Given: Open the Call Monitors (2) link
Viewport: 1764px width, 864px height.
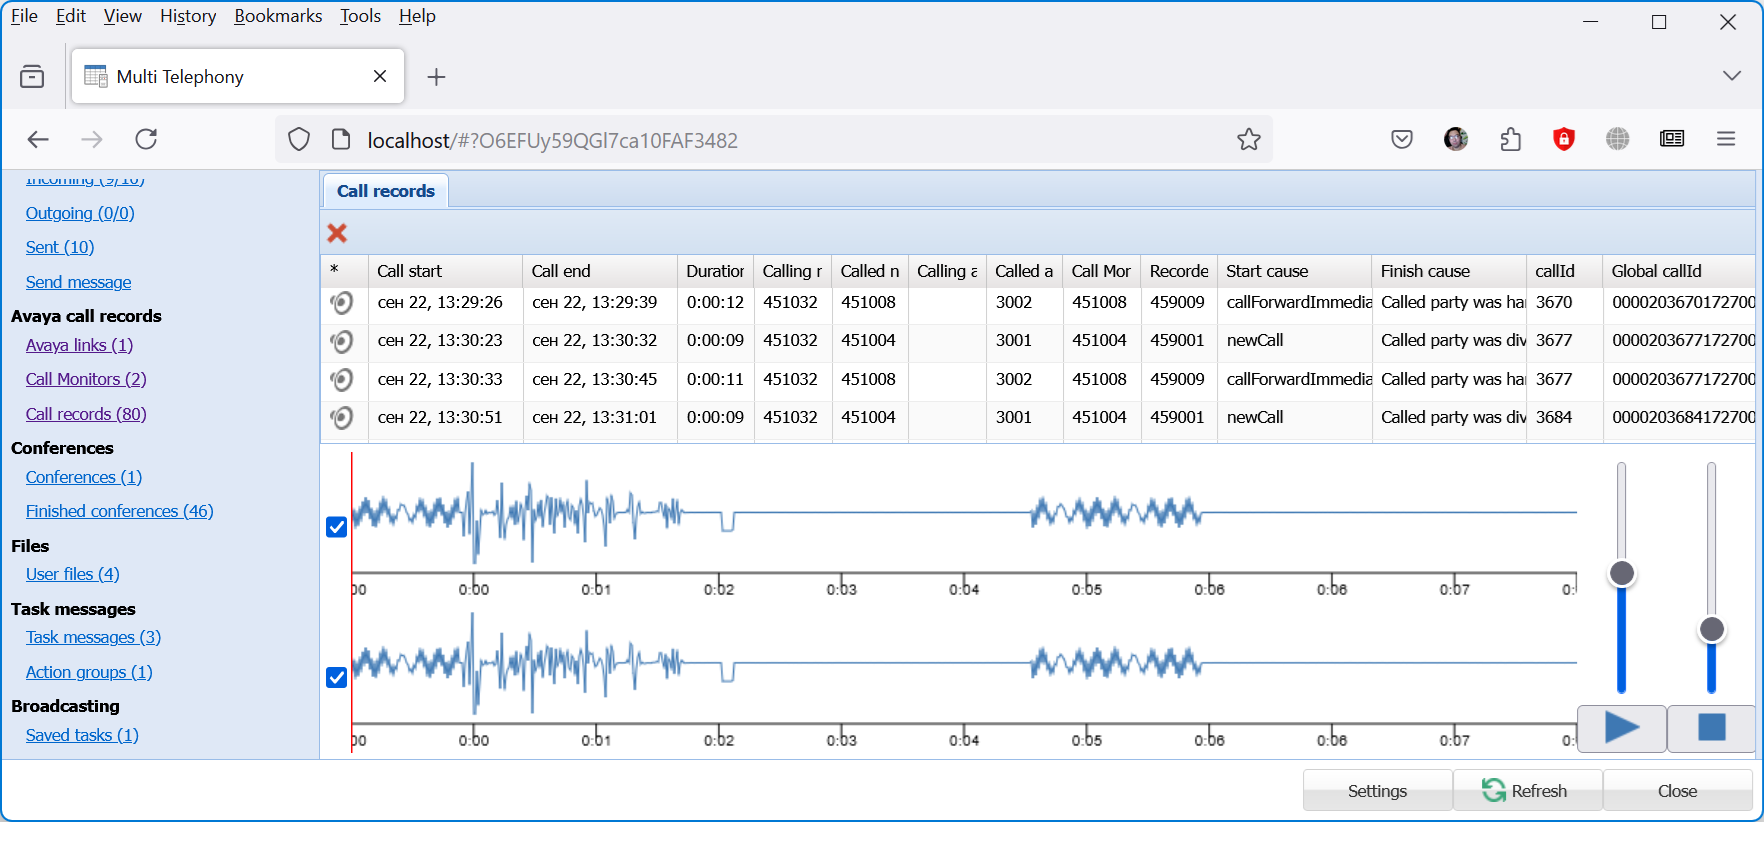Looking at the screenshot, I should click(86, 379).
